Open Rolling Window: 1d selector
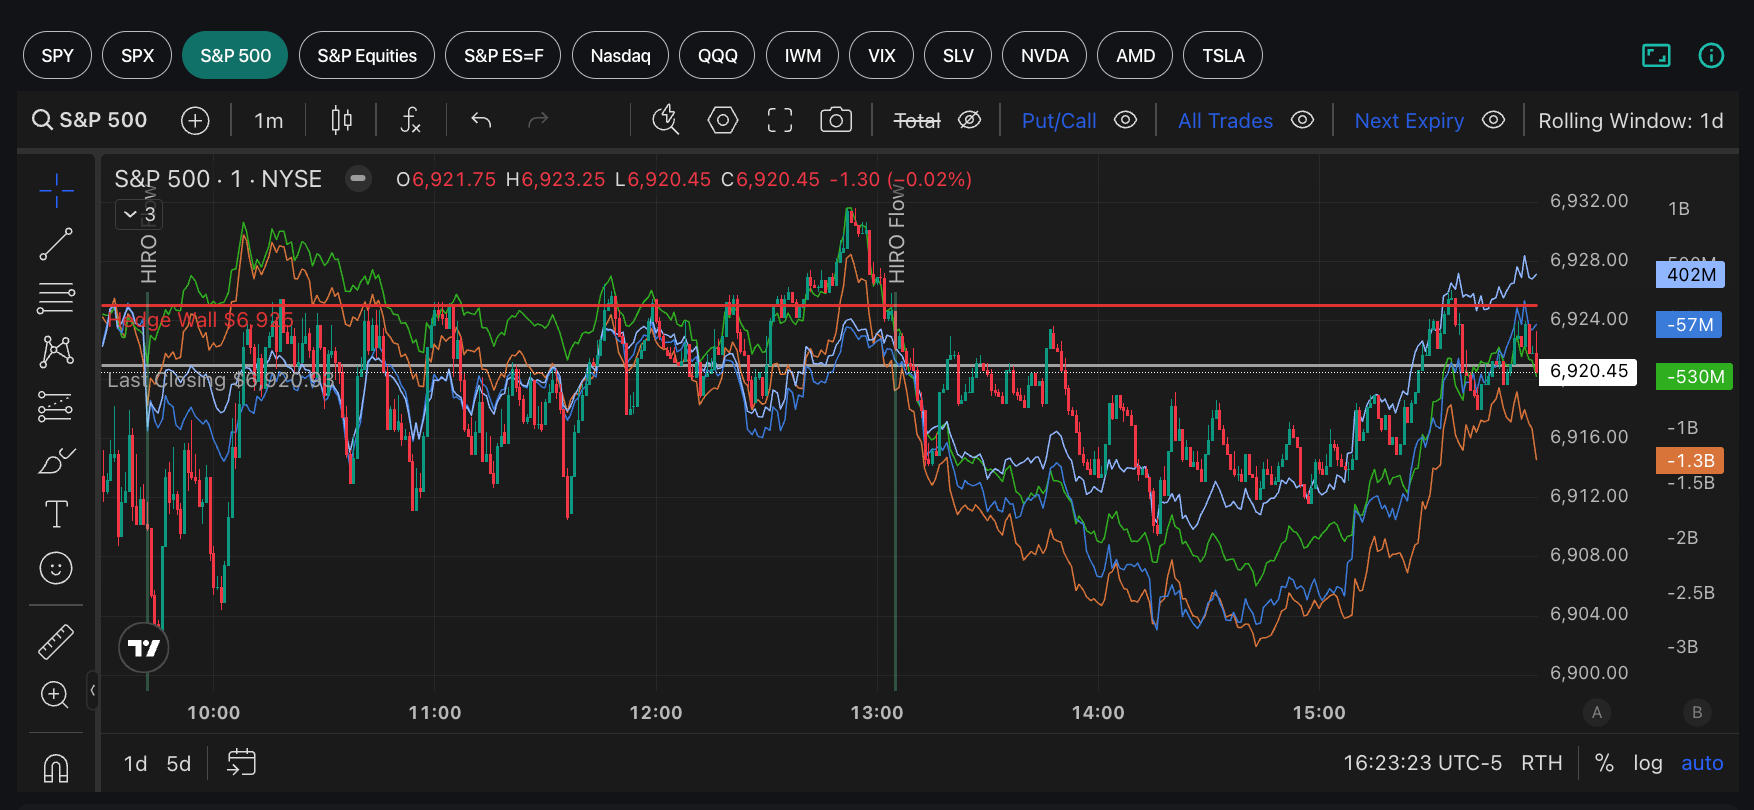The height and width of the screenshot is (810, 1754). pos(1630,121)
